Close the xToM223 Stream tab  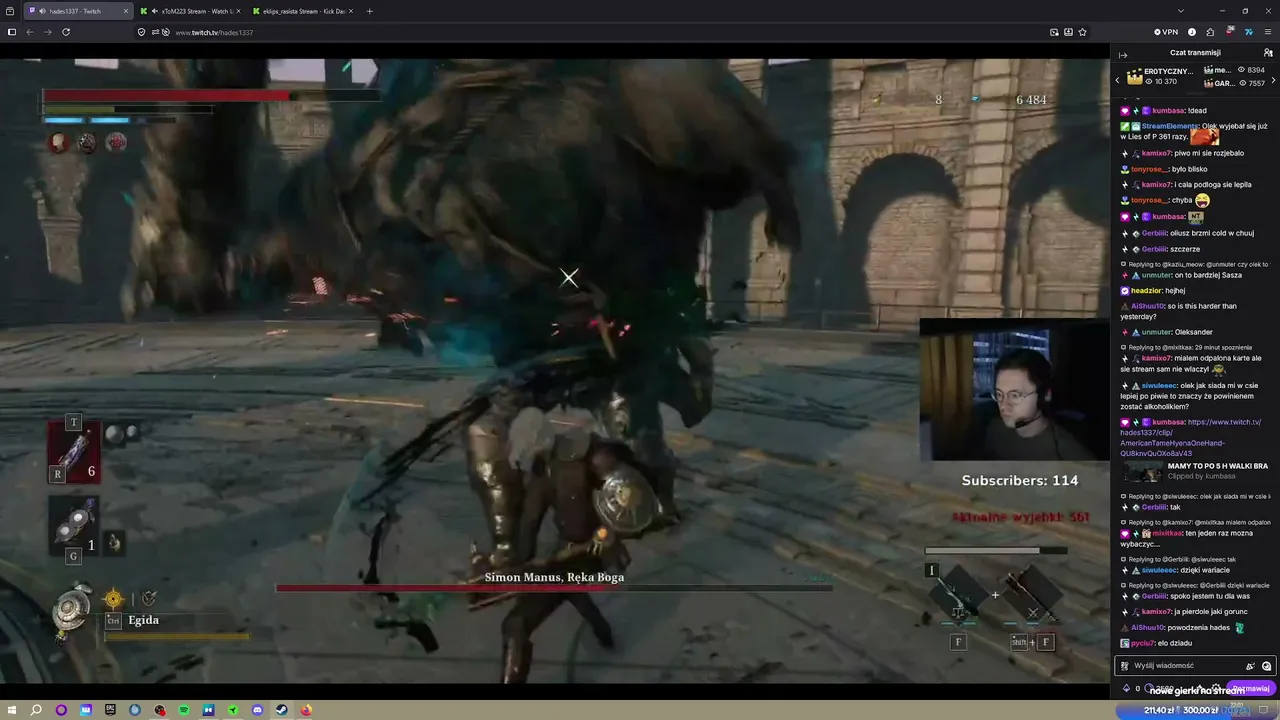click(x=238, y=11)
